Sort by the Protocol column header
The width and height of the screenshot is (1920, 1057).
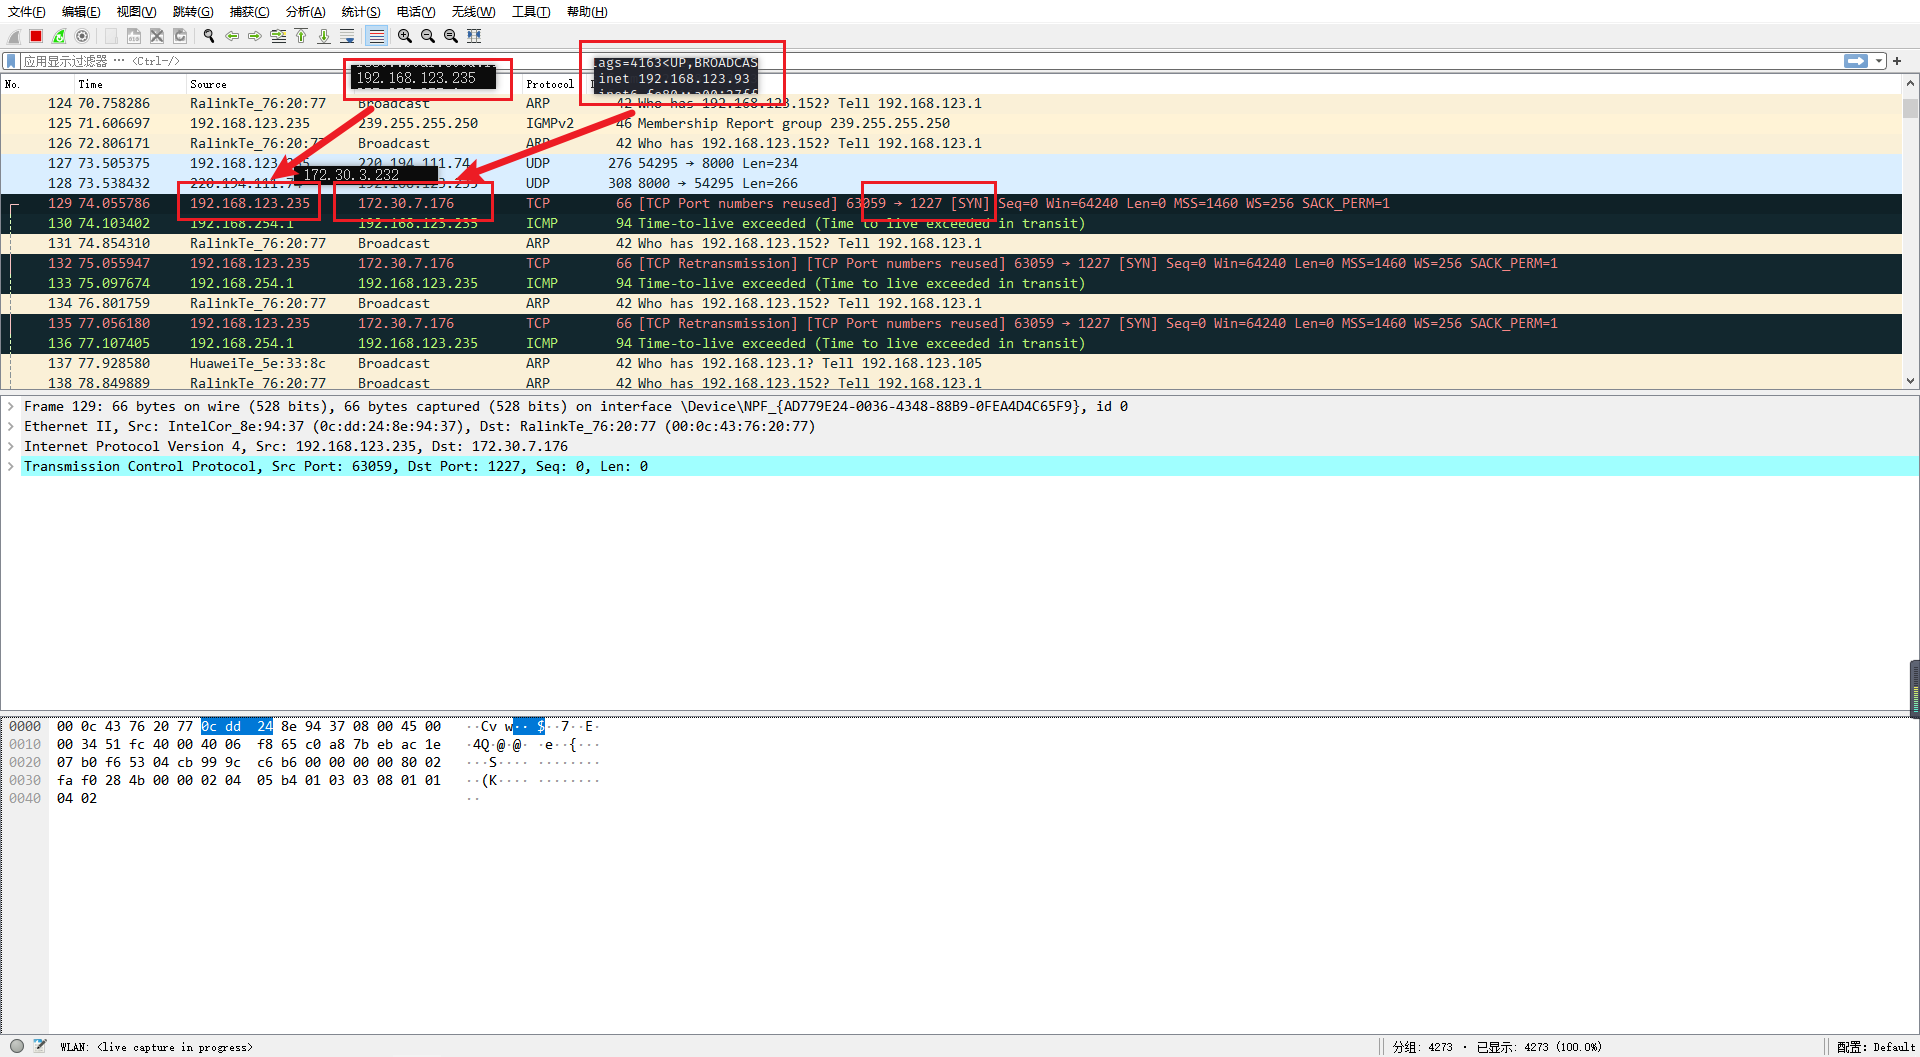pos(550,84)
